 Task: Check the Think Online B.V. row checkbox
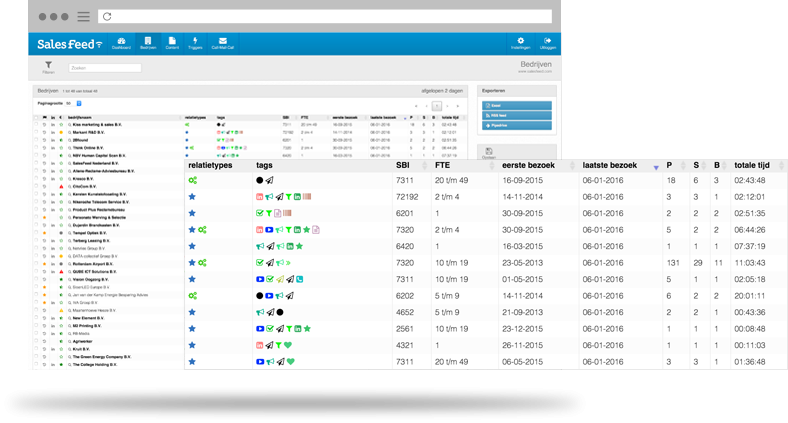pos(36,148)
